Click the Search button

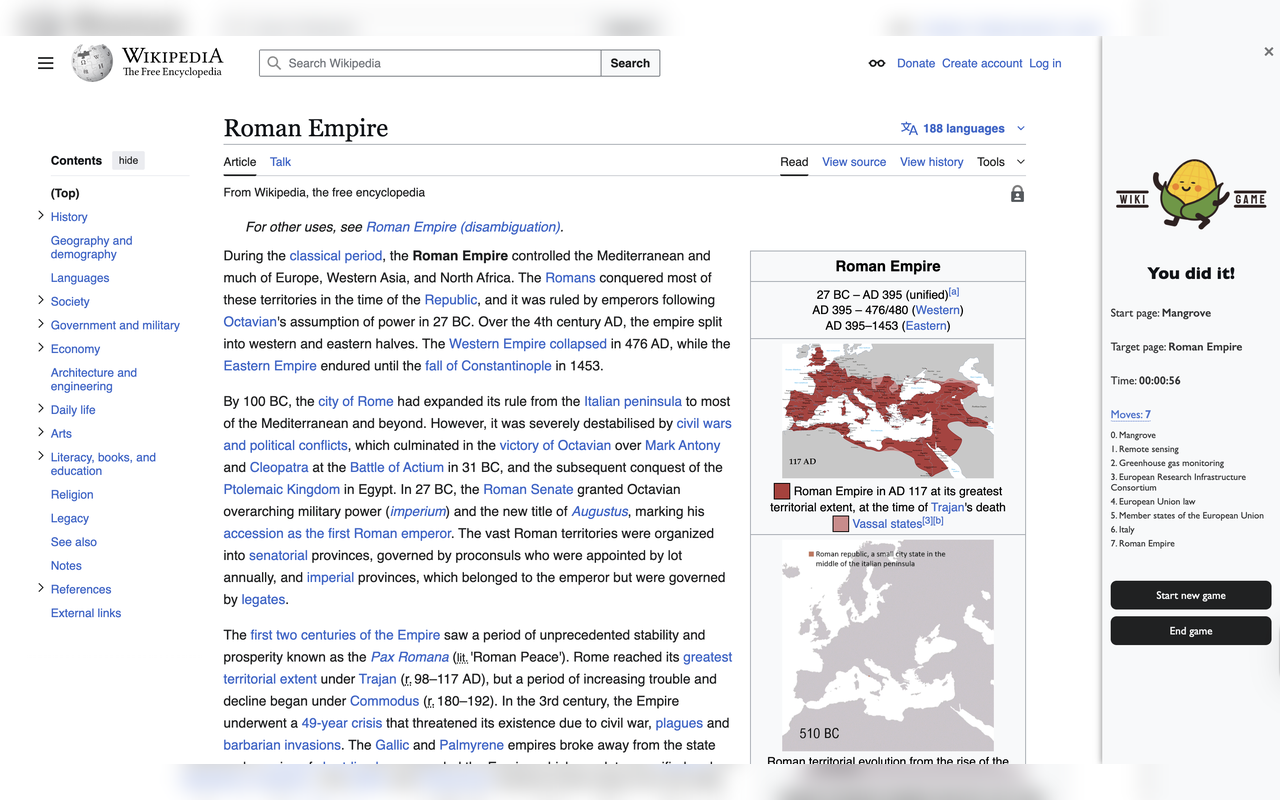pos(630,63)
